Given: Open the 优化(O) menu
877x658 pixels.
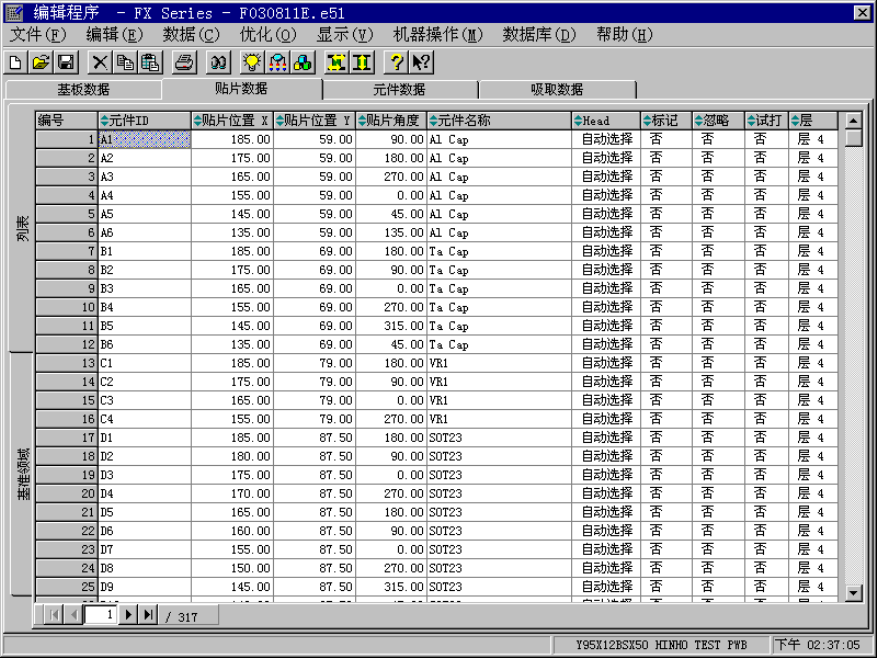Looking at the screenshot, I should click(267, 35).
